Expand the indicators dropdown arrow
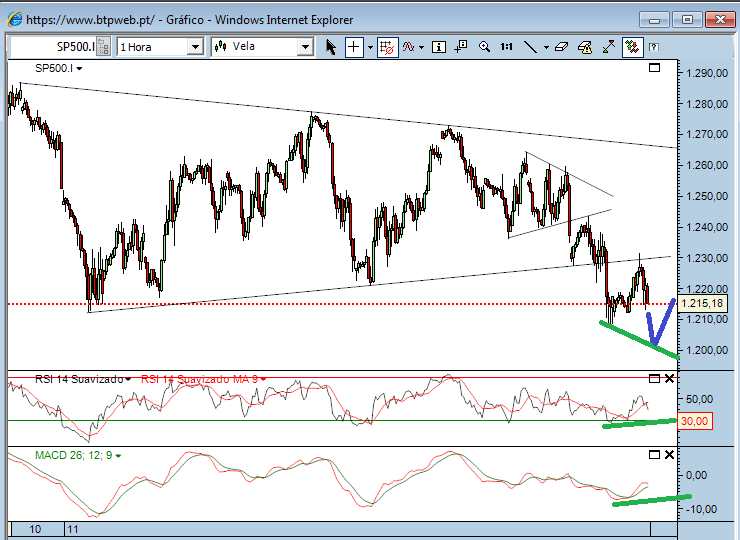 (421, 47)
